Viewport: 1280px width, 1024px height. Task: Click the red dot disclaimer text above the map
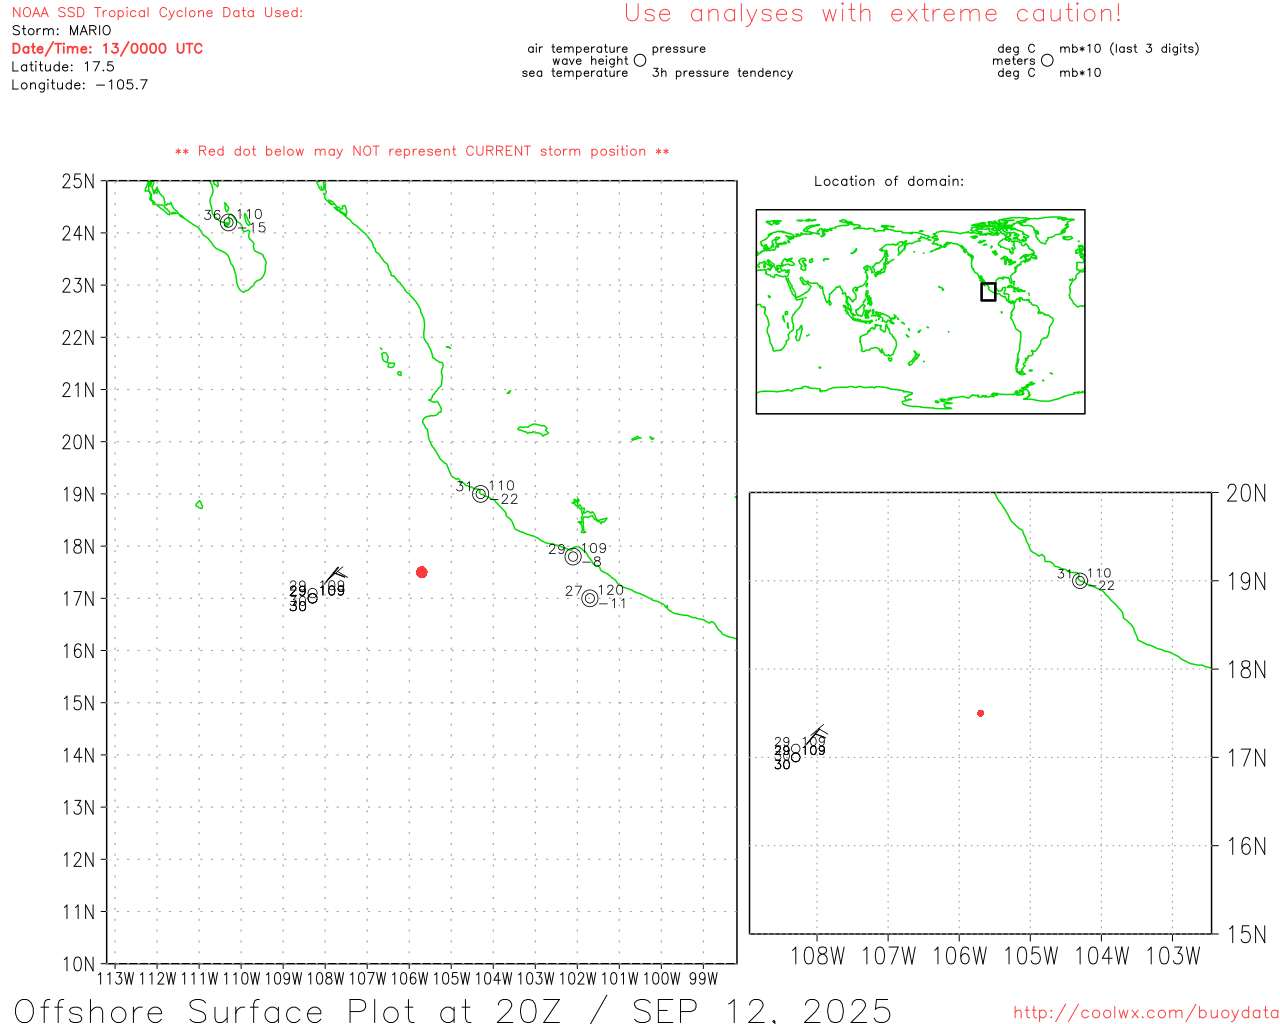point(422,151)
